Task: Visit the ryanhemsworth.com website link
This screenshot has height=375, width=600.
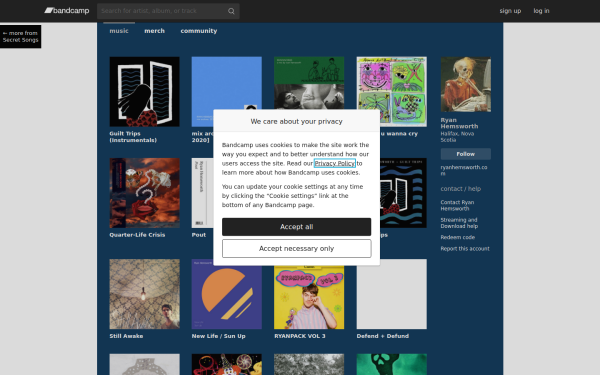Action: coord(464,170)
